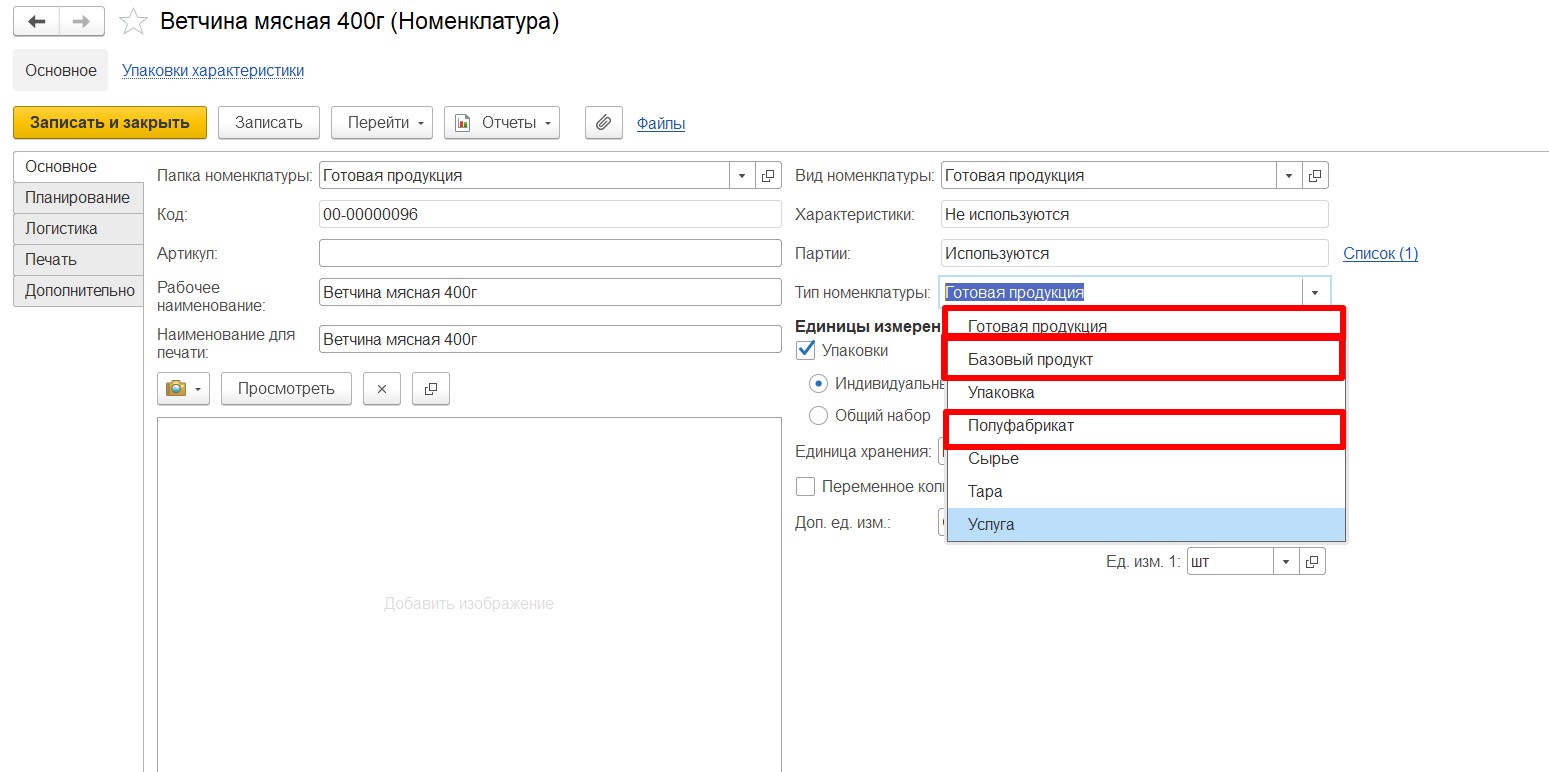
Task: Enable the Переменное количество checkbox
Action: [x=805, y=487]
